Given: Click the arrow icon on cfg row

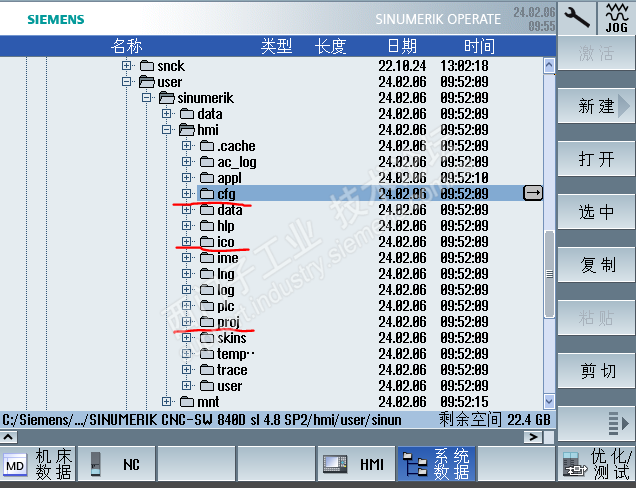Looking at the screenshot, I should [533, 193].
